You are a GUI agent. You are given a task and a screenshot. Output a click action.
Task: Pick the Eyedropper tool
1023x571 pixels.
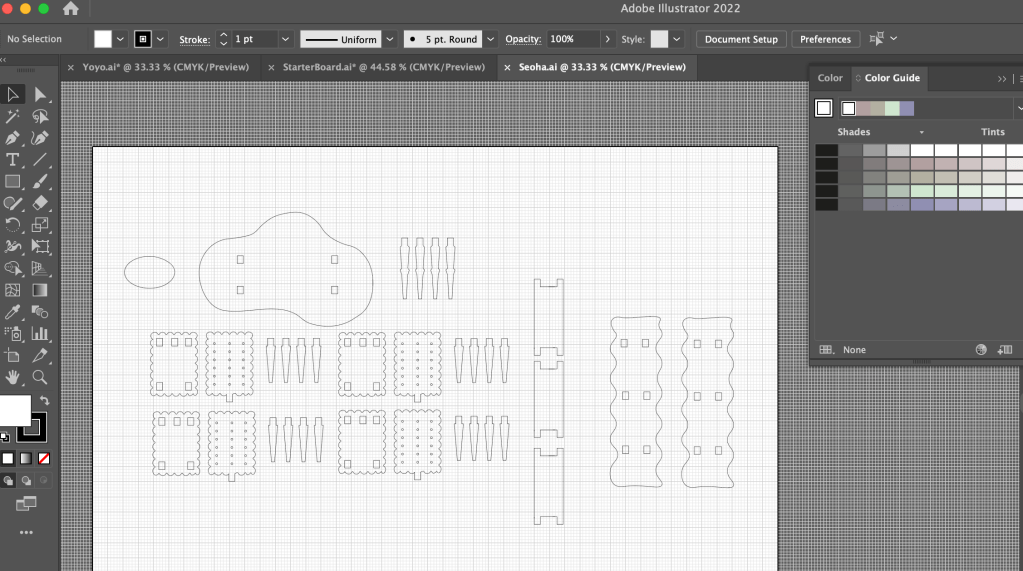click(x=13, y=312)
